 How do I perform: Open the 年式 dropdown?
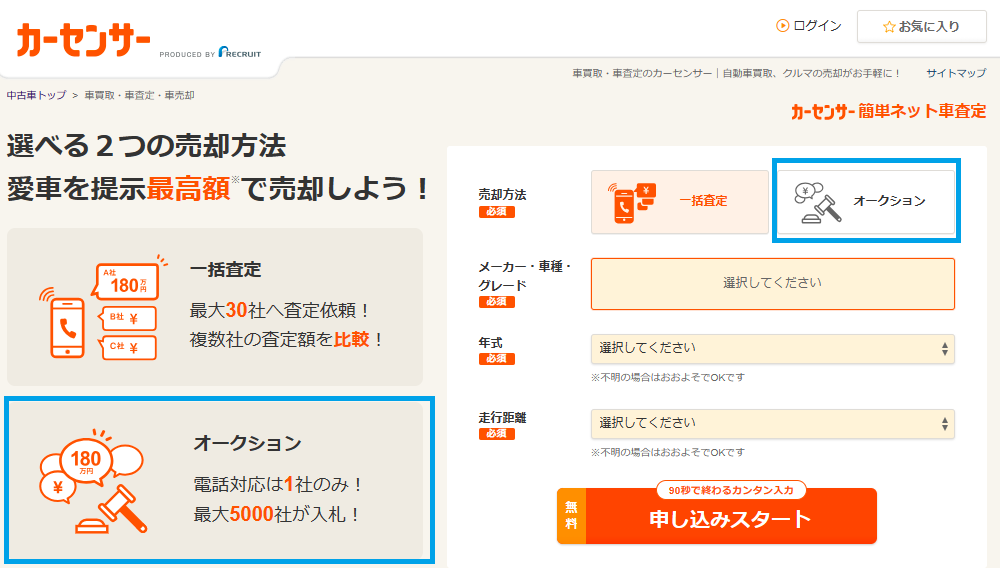pyautogui.click(x=772, y=349)
